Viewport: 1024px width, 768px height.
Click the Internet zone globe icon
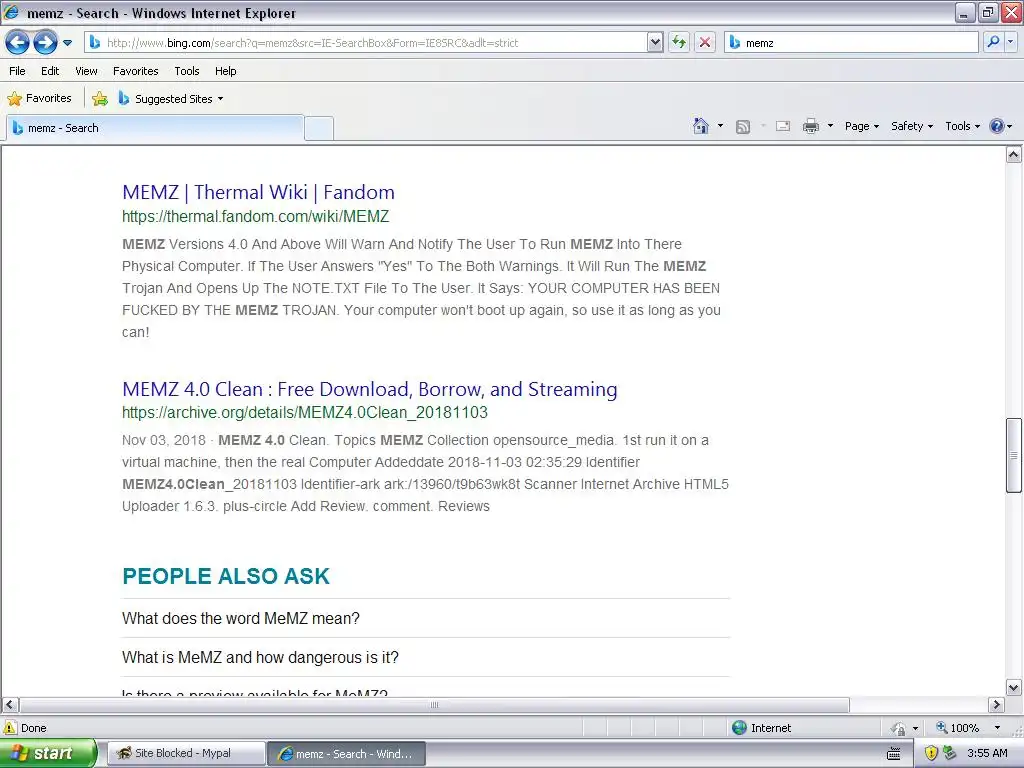(x=739, y=728)
